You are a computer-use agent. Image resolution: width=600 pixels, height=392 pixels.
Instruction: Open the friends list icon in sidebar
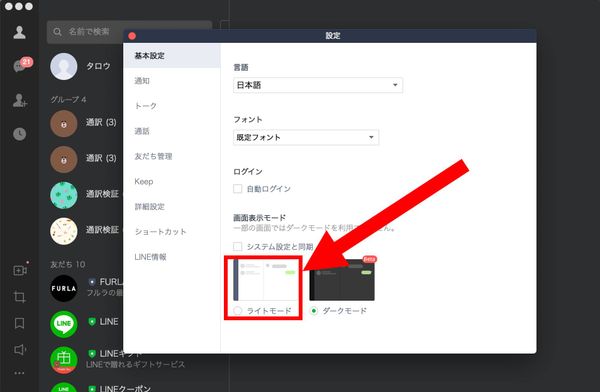pyautogui.click(x=20, y=32)
